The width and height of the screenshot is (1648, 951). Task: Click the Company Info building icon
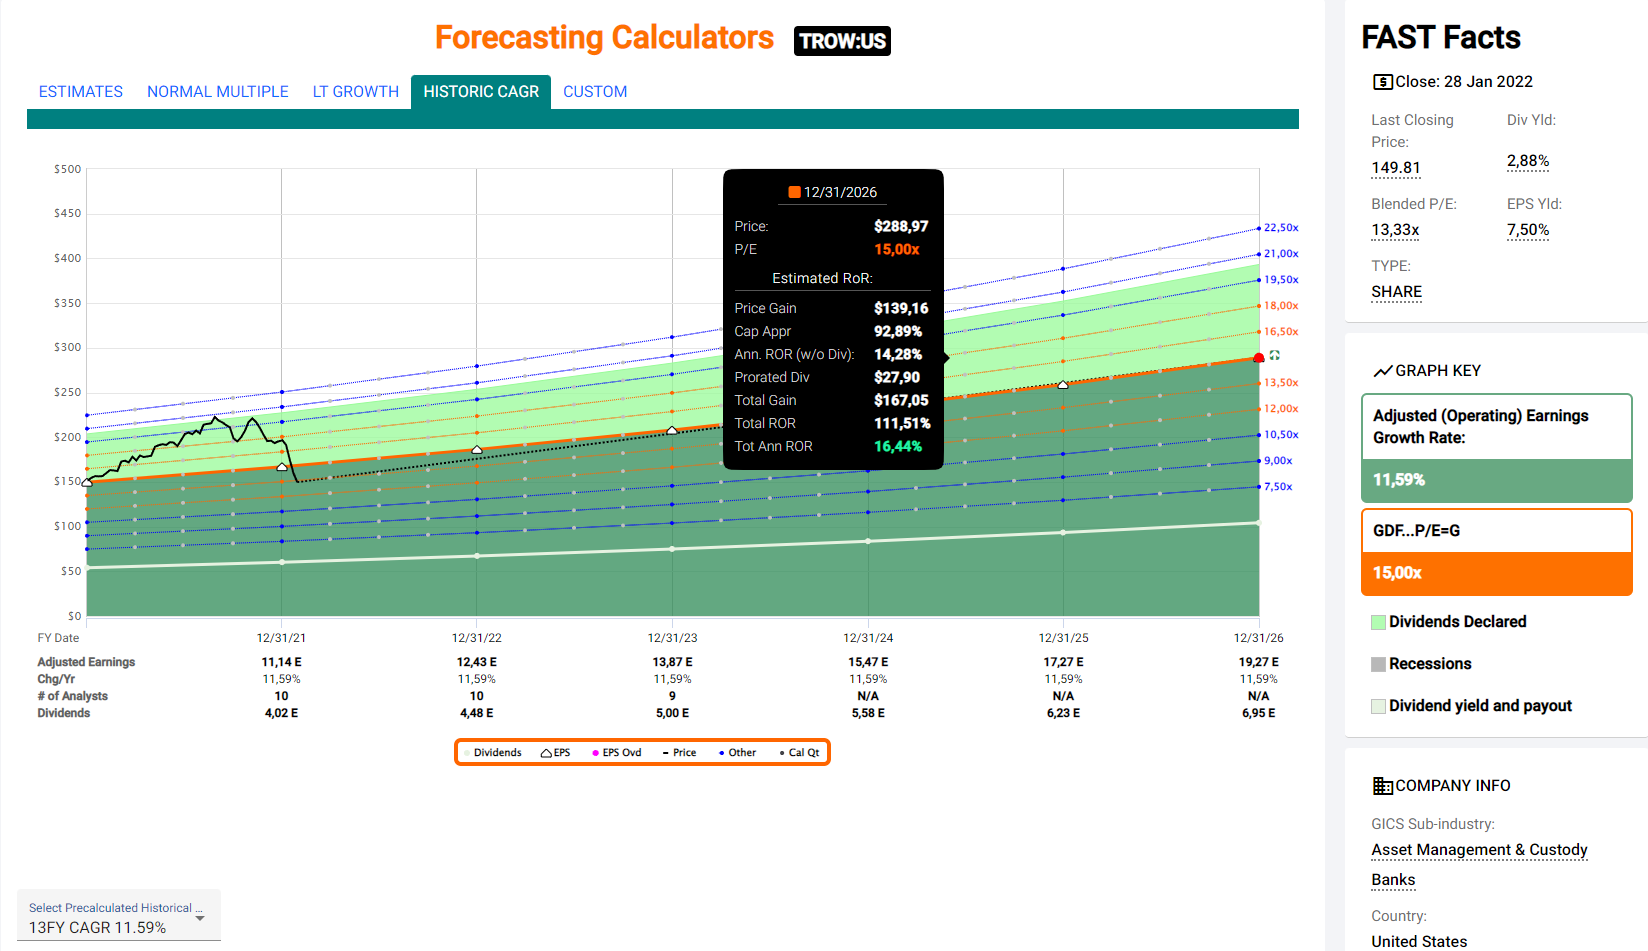1382,786
